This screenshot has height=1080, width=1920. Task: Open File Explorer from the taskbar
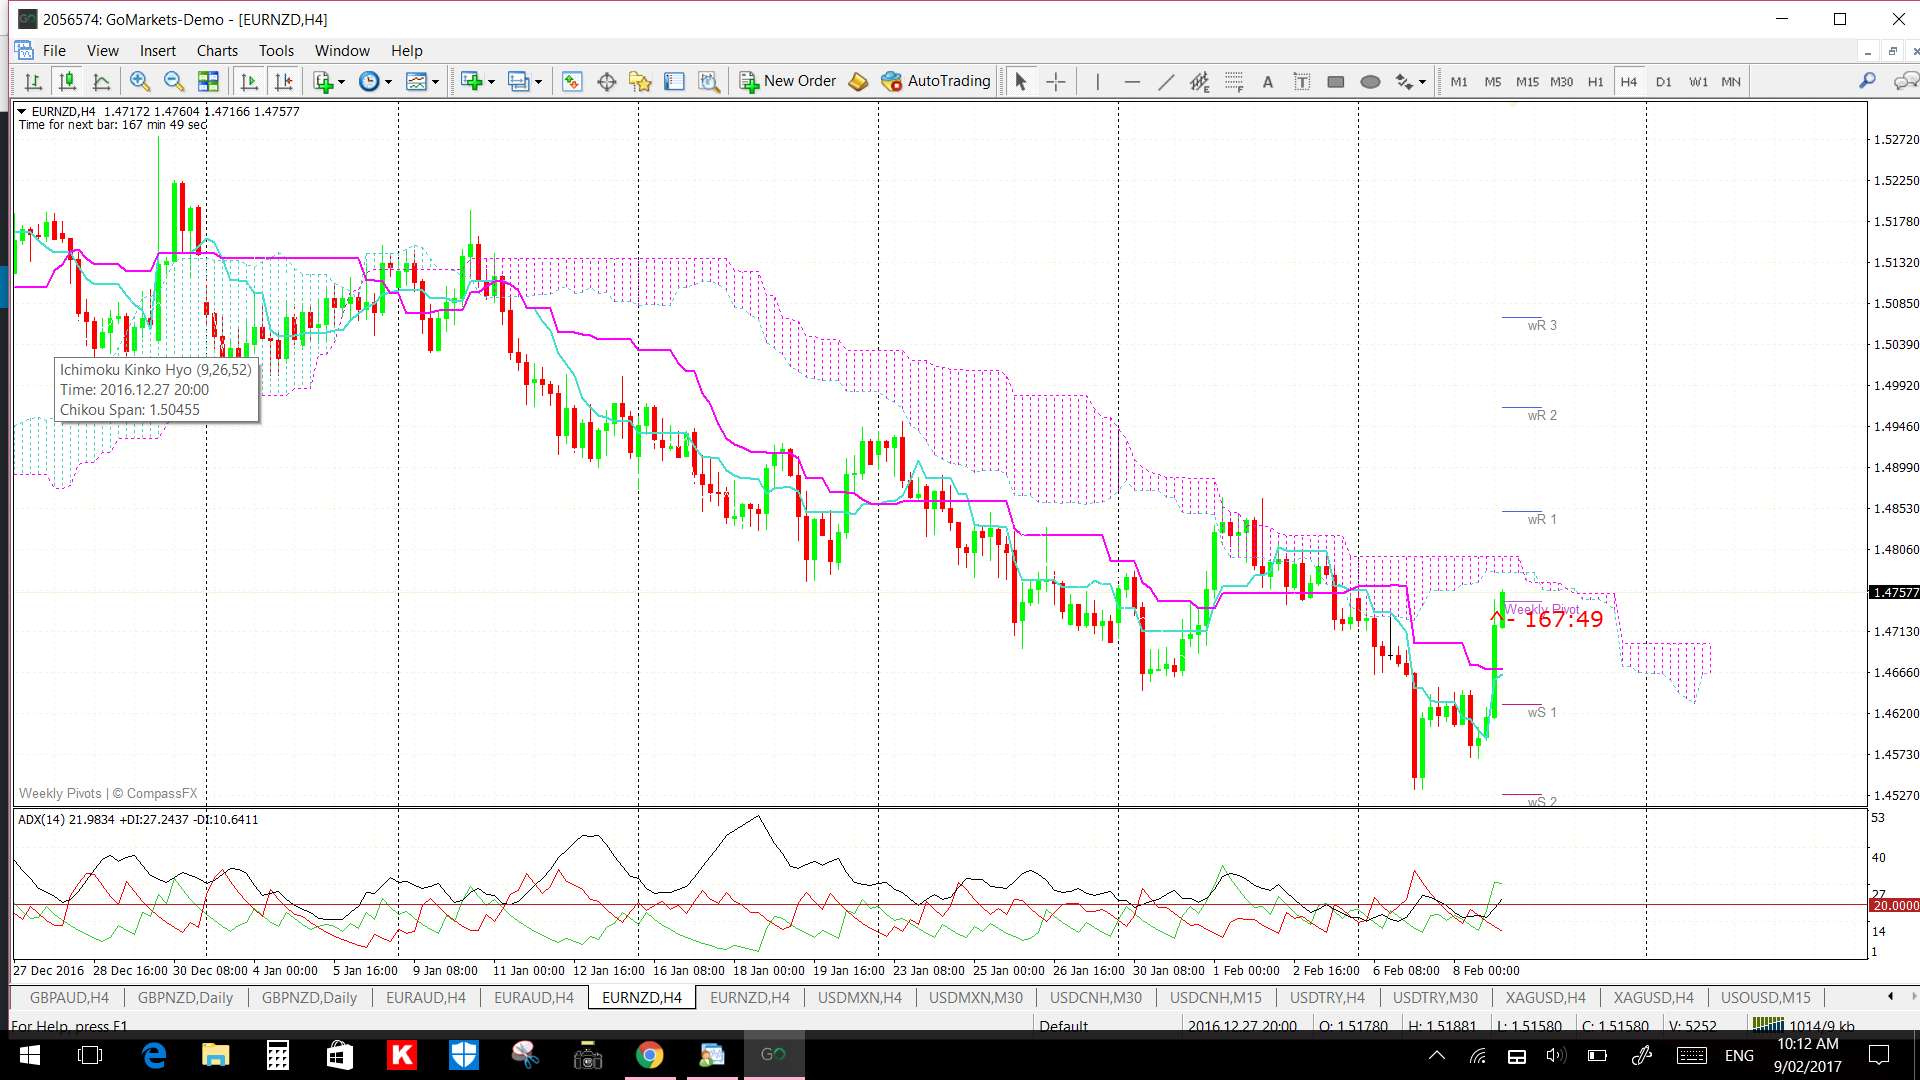(215, 1055)
